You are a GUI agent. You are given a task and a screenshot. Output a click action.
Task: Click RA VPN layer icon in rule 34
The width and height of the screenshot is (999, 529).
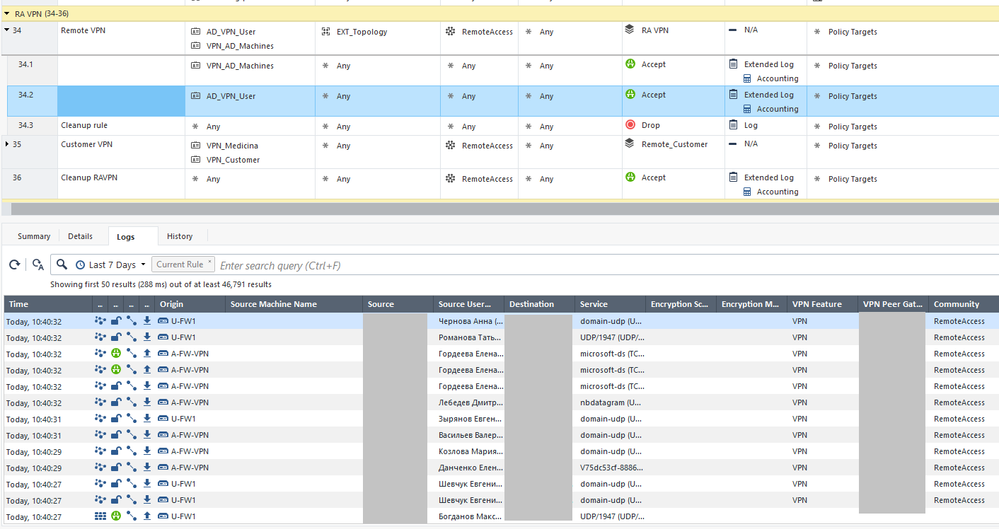(630, 31)
